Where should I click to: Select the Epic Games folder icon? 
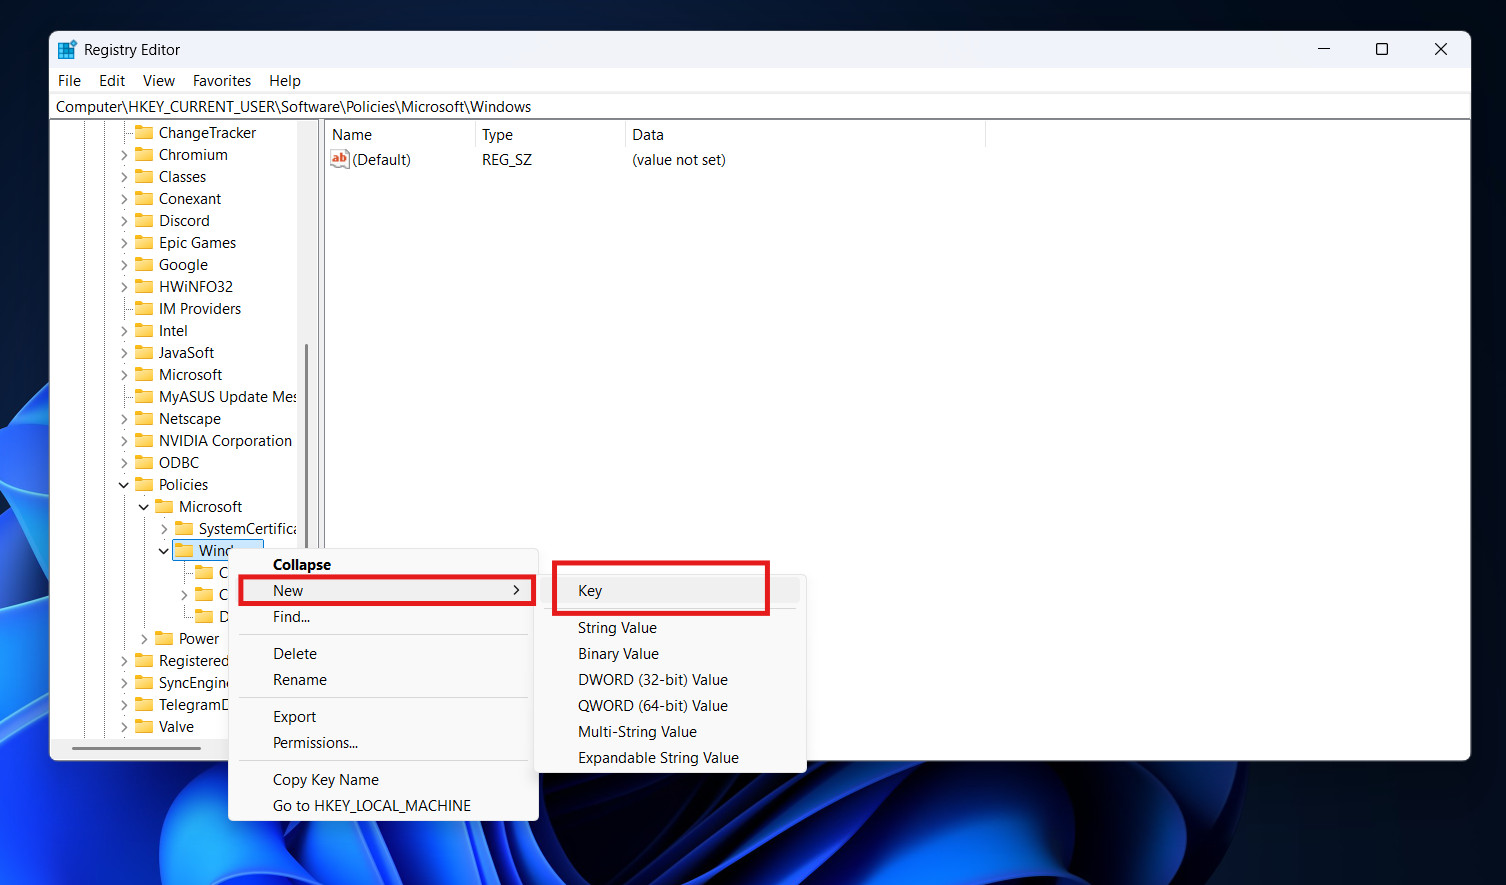coord(144,243)
